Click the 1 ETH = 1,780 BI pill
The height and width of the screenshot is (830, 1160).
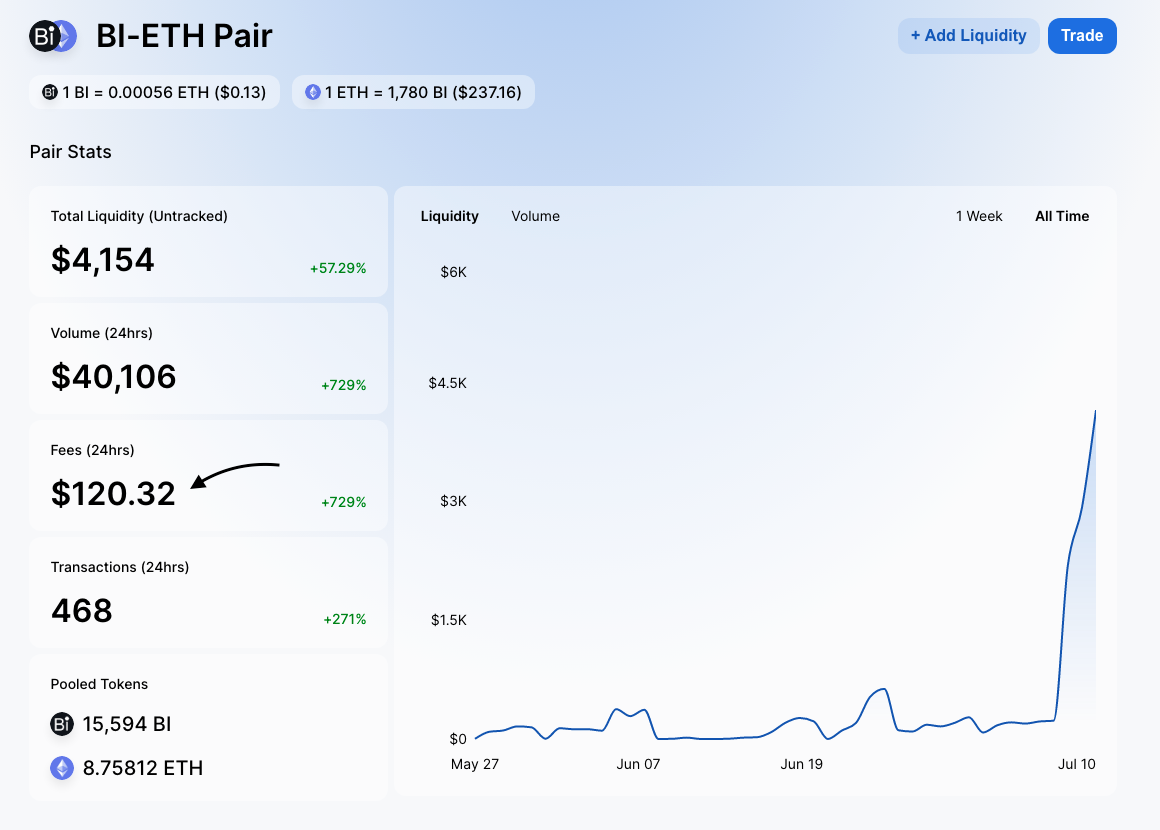point(413,92)
